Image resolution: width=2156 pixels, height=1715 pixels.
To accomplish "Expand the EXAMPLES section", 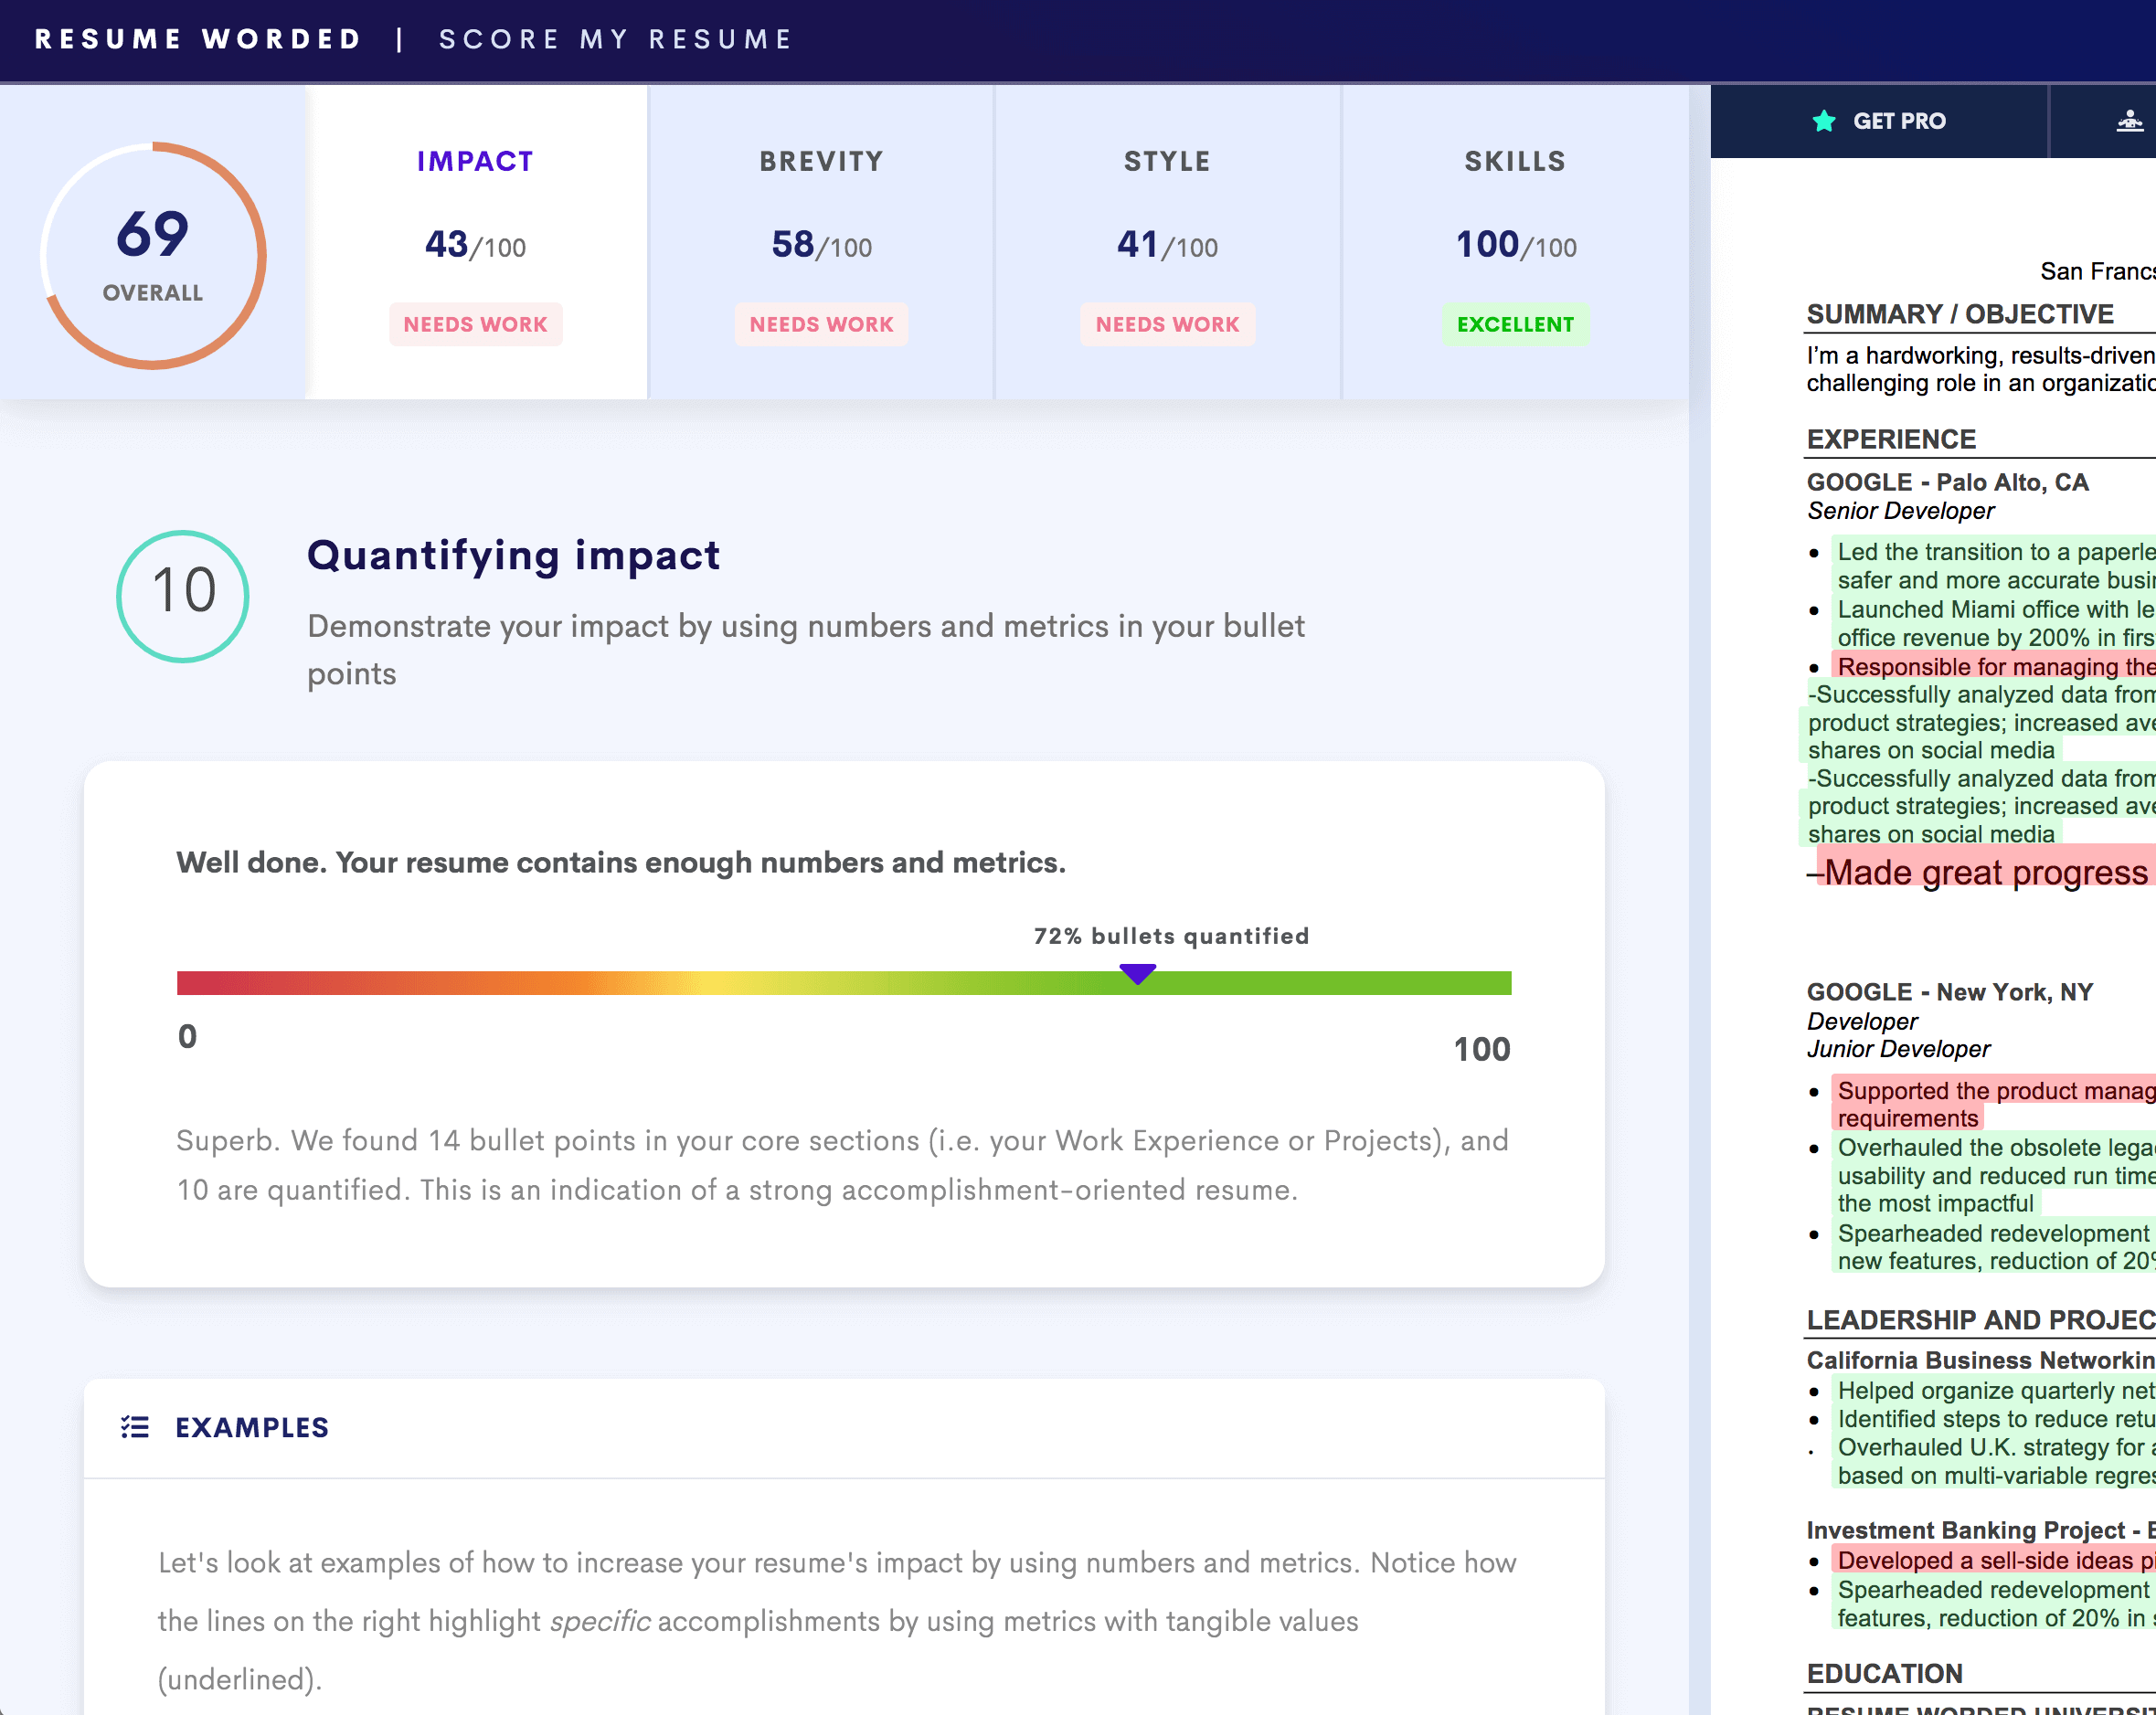I will click(250, 1426).
